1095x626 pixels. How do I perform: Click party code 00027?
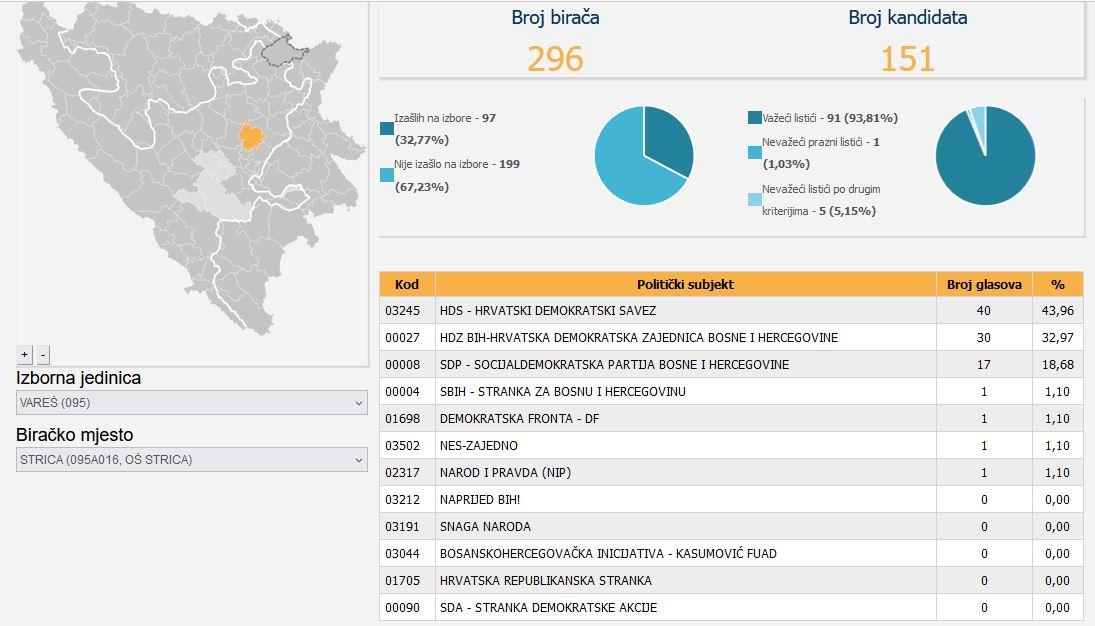click(402, 337)
